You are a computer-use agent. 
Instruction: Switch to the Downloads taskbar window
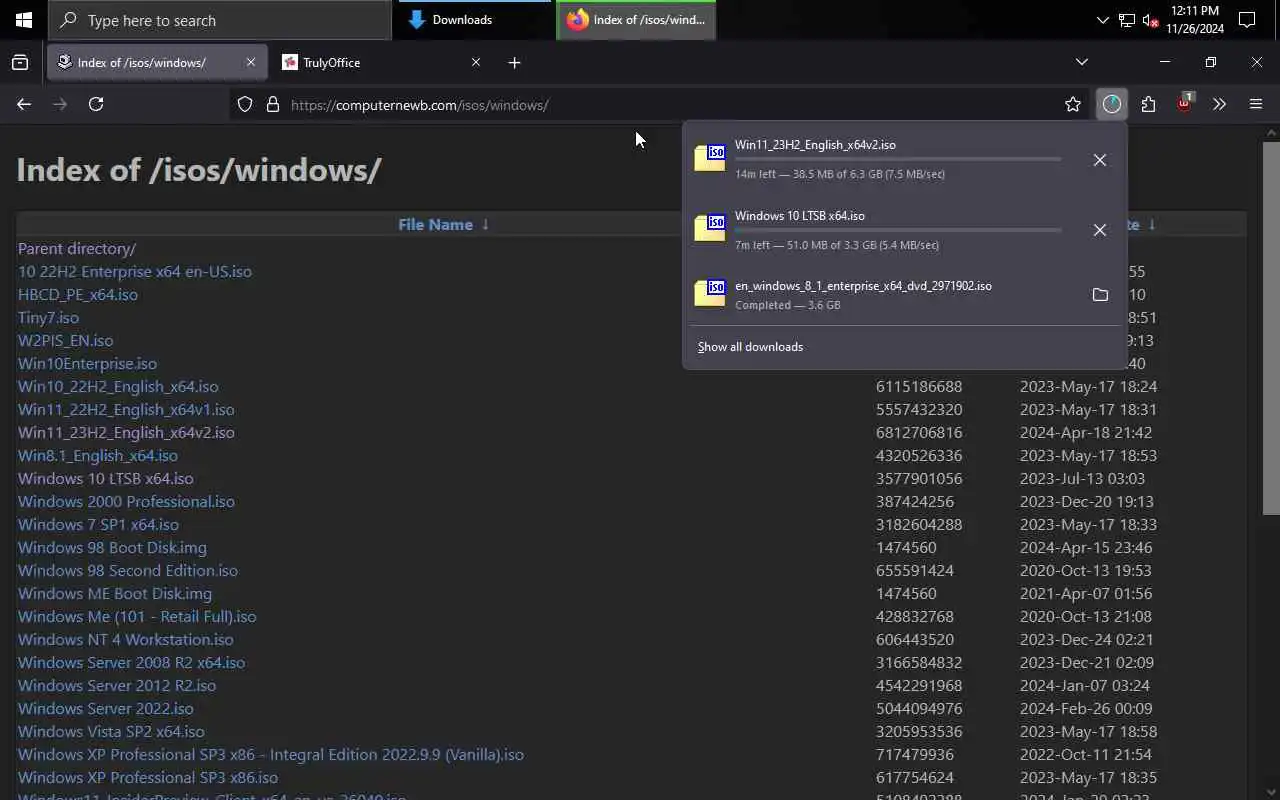(x=474, y=20)
